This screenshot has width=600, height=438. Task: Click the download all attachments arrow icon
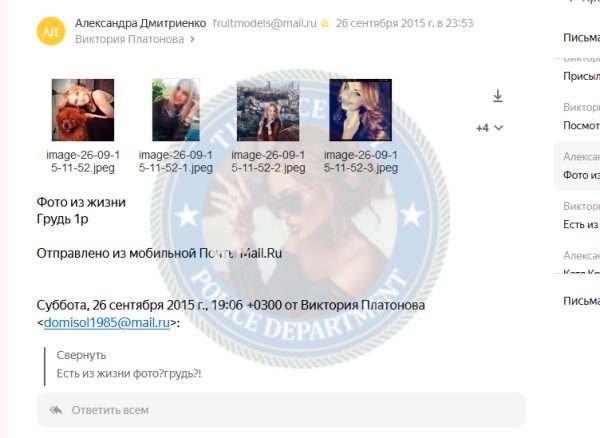click(x=497, y=96)
